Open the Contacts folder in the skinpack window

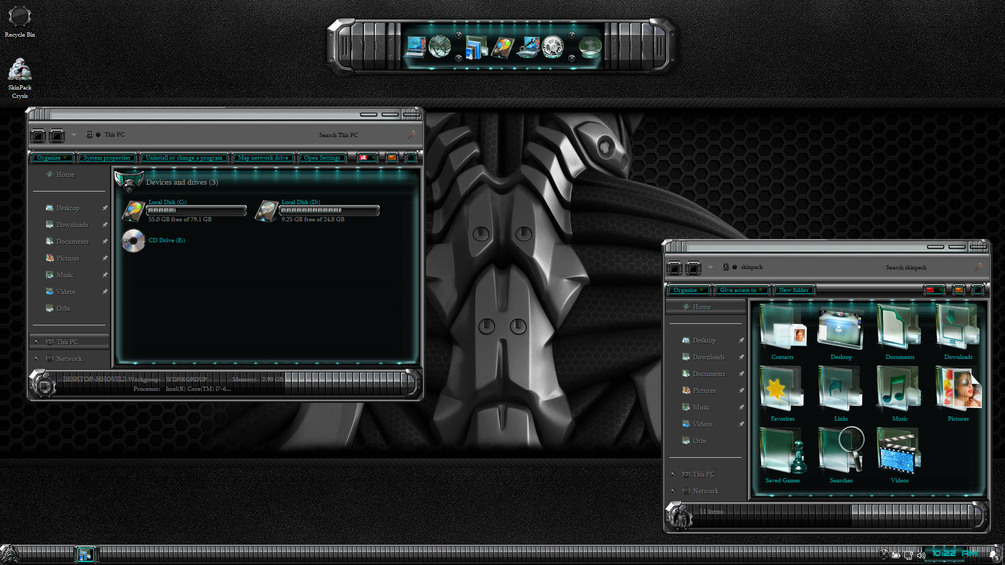[782, 332]
